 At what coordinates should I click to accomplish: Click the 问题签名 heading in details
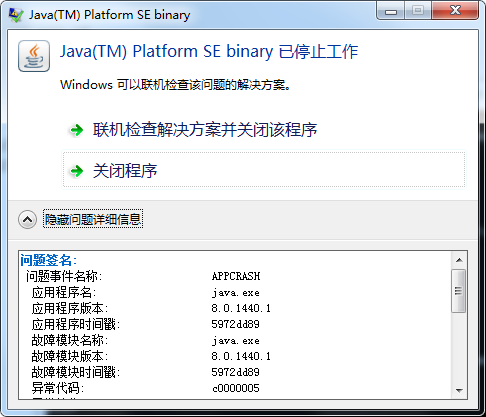pyautogui.click(x=48, y=260)
